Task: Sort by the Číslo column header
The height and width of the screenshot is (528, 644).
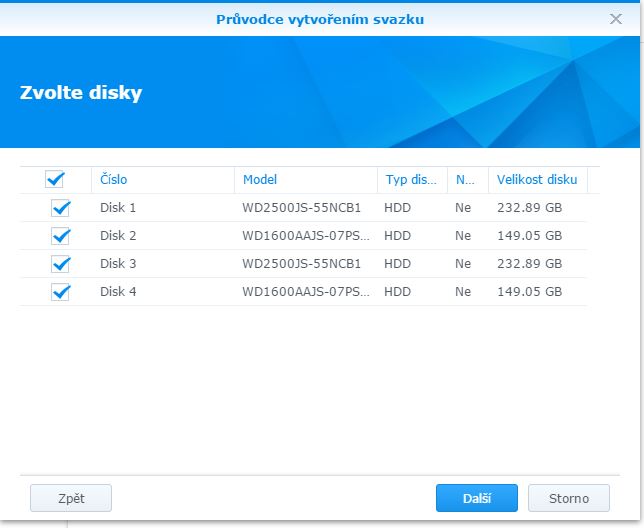Action: (114, 180)
